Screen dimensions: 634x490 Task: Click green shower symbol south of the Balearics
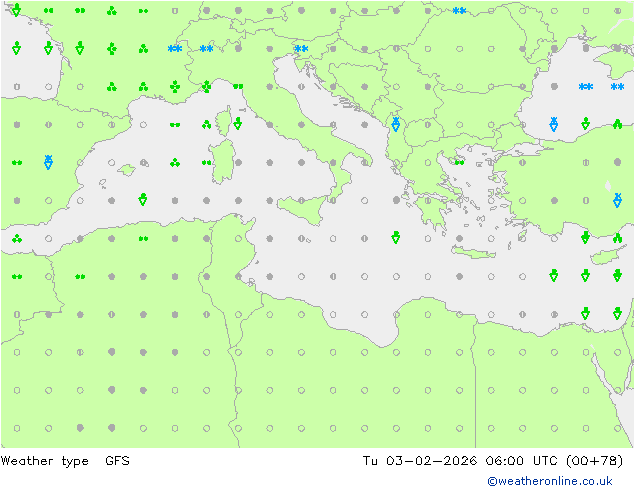(x=143, y=199)
